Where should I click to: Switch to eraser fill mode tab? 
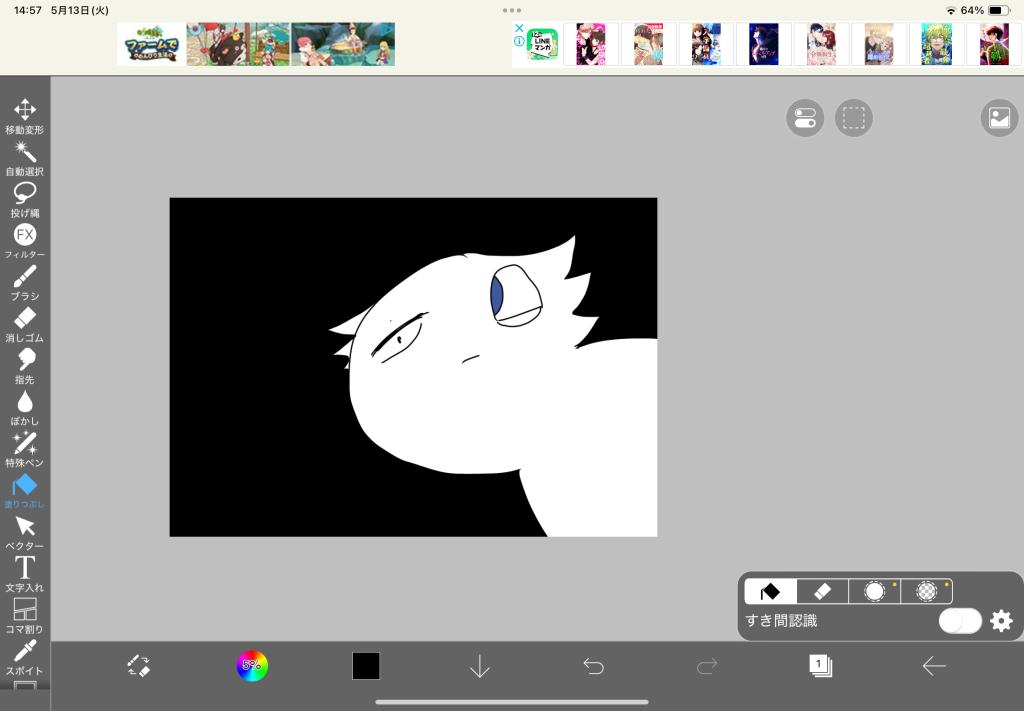[822, 591]
